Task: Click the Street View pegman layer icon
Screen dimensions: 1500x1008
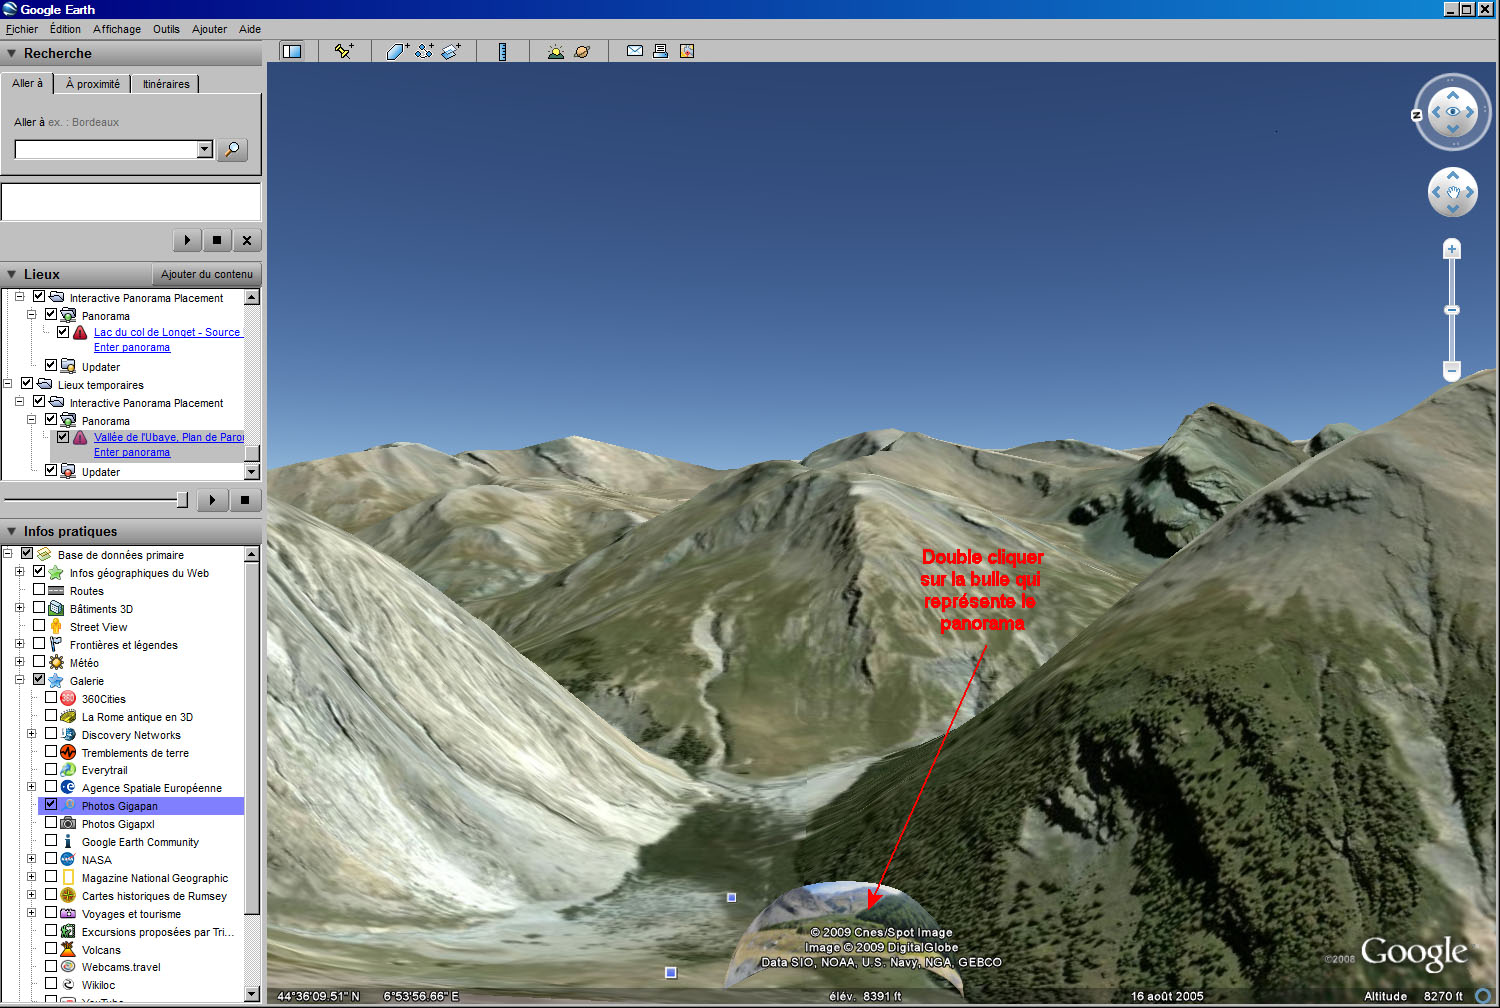Action: 56,627
